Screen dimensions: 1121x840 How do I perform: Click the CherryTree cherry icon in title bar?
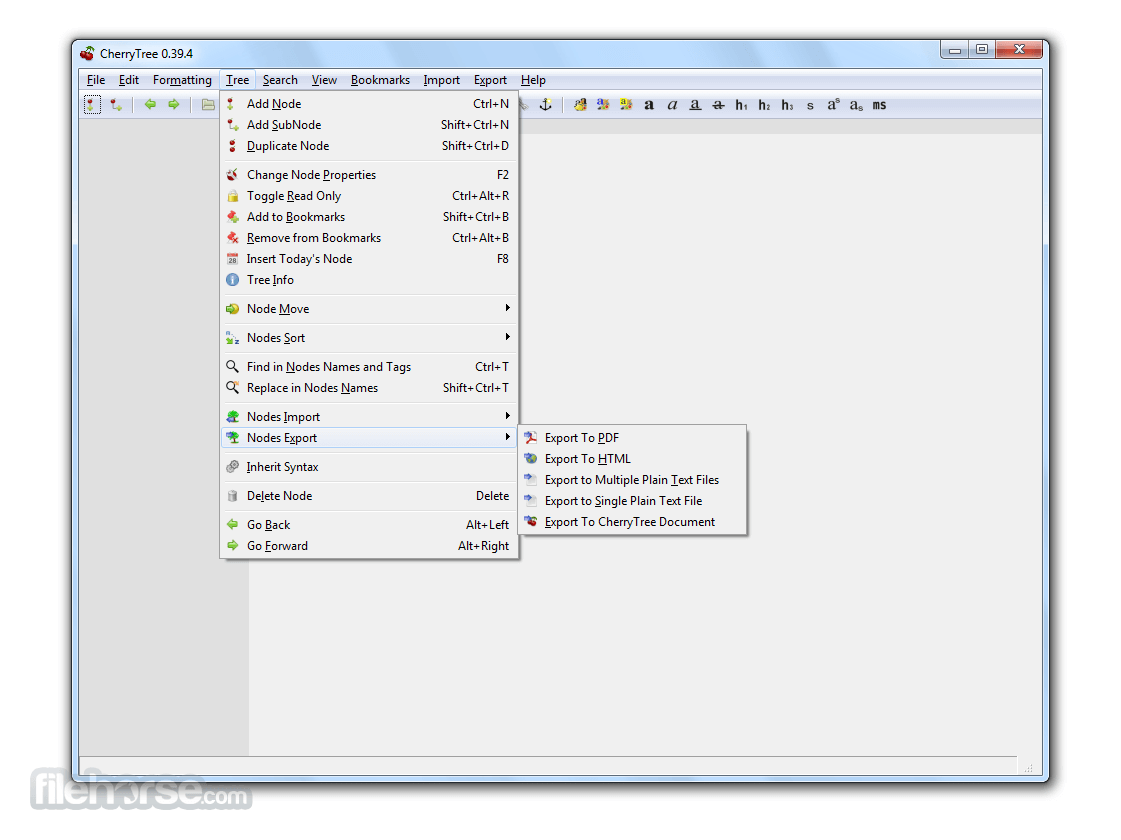[x=87, y=54]
